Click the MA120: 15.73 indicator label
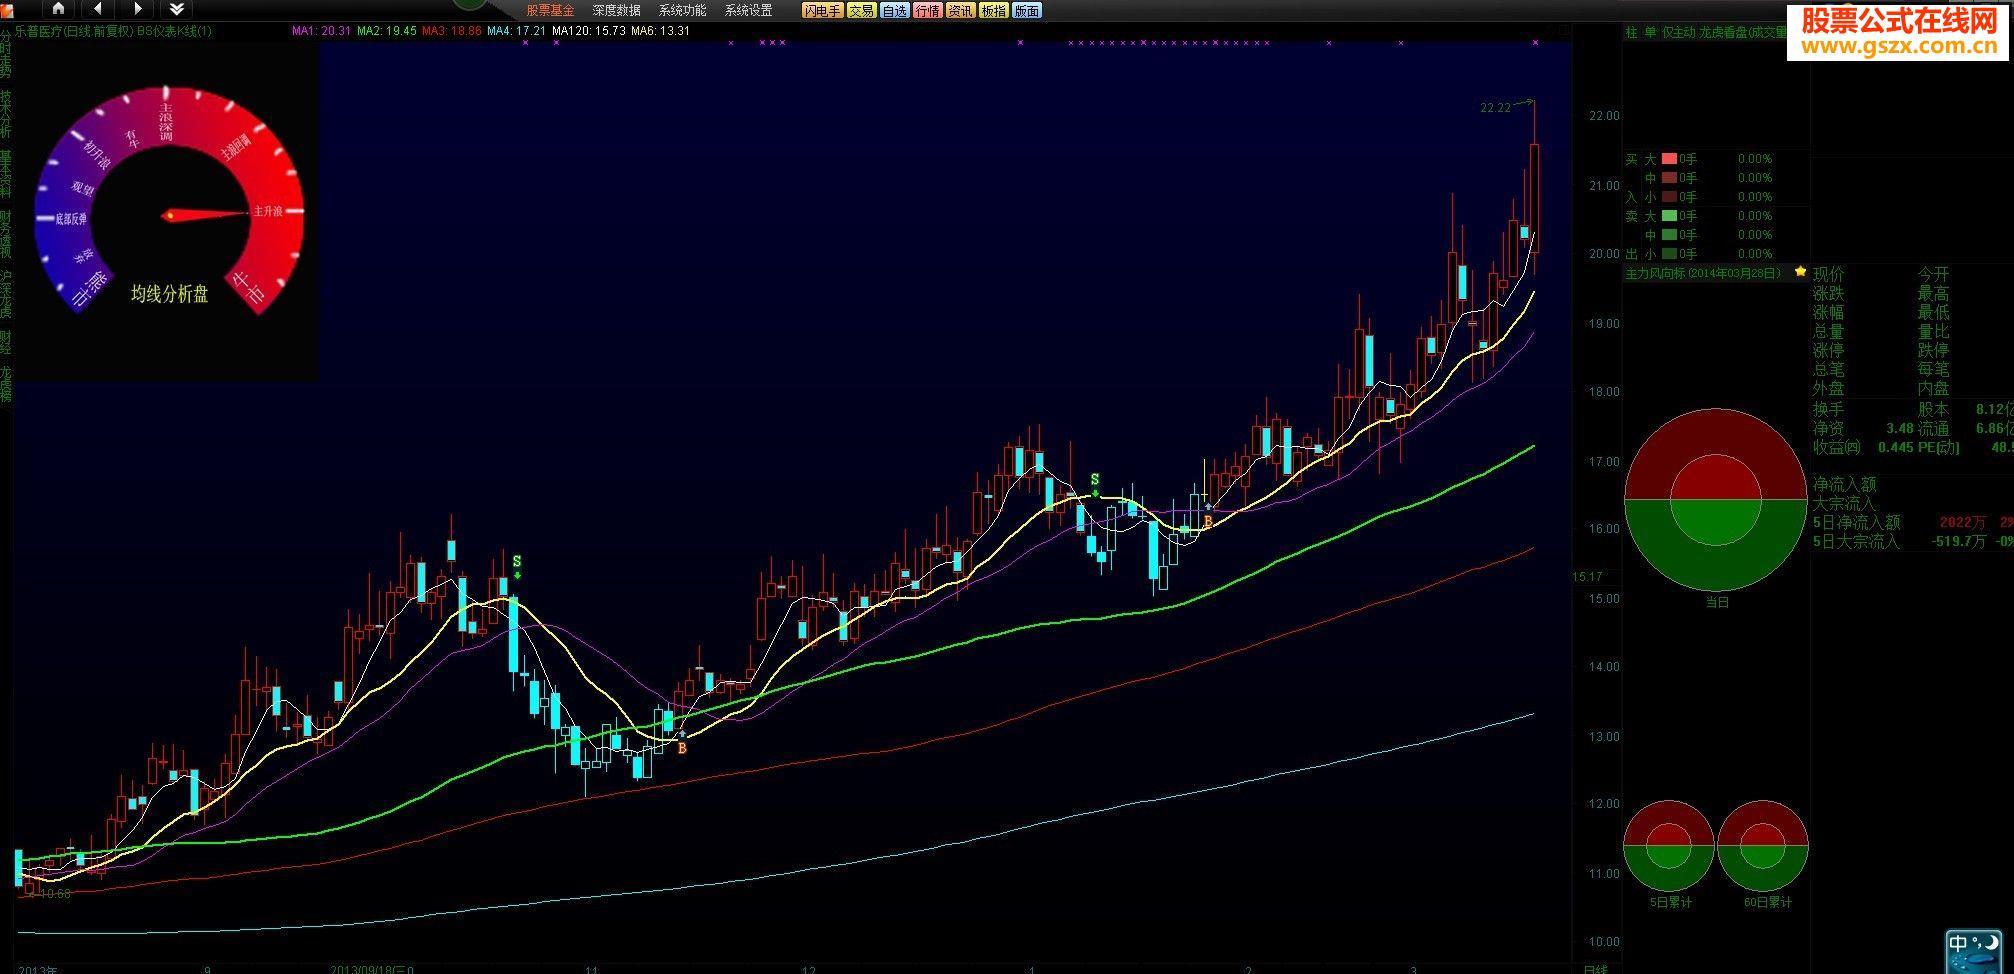This screenshot has width=2014, height=974. click(589, 31)
